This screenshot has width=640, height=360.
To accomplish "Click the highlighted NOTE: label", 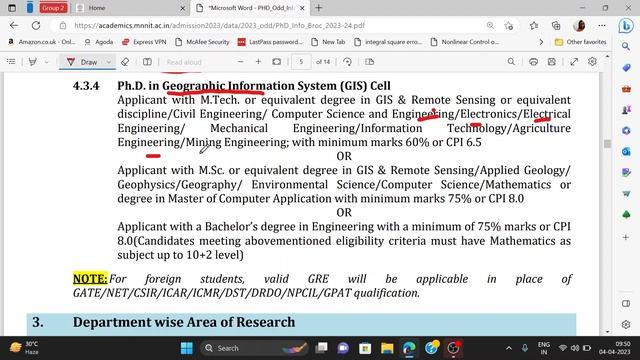I will pyautogui.click(x=90, y=279).
